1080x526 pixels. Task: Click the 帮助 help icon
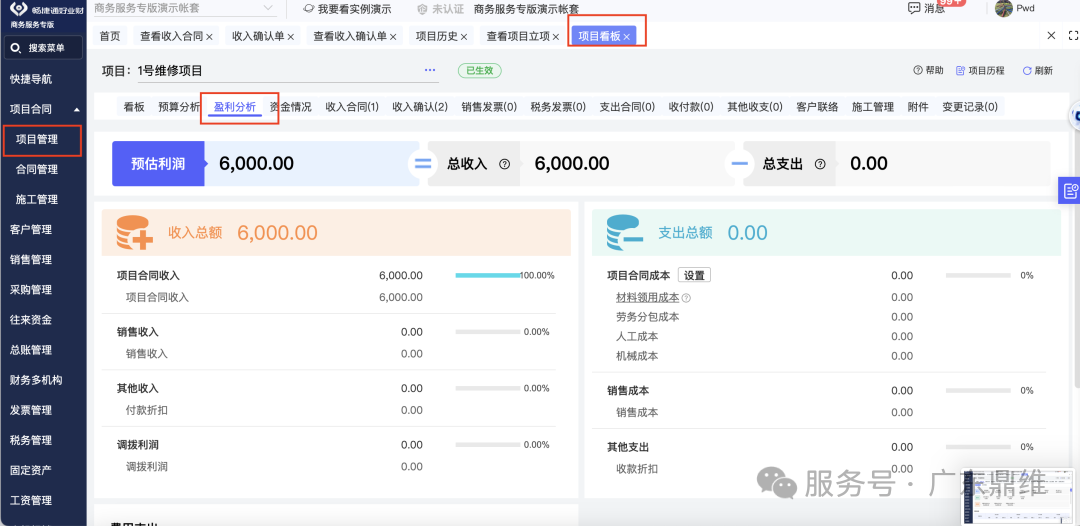[918, 71]
